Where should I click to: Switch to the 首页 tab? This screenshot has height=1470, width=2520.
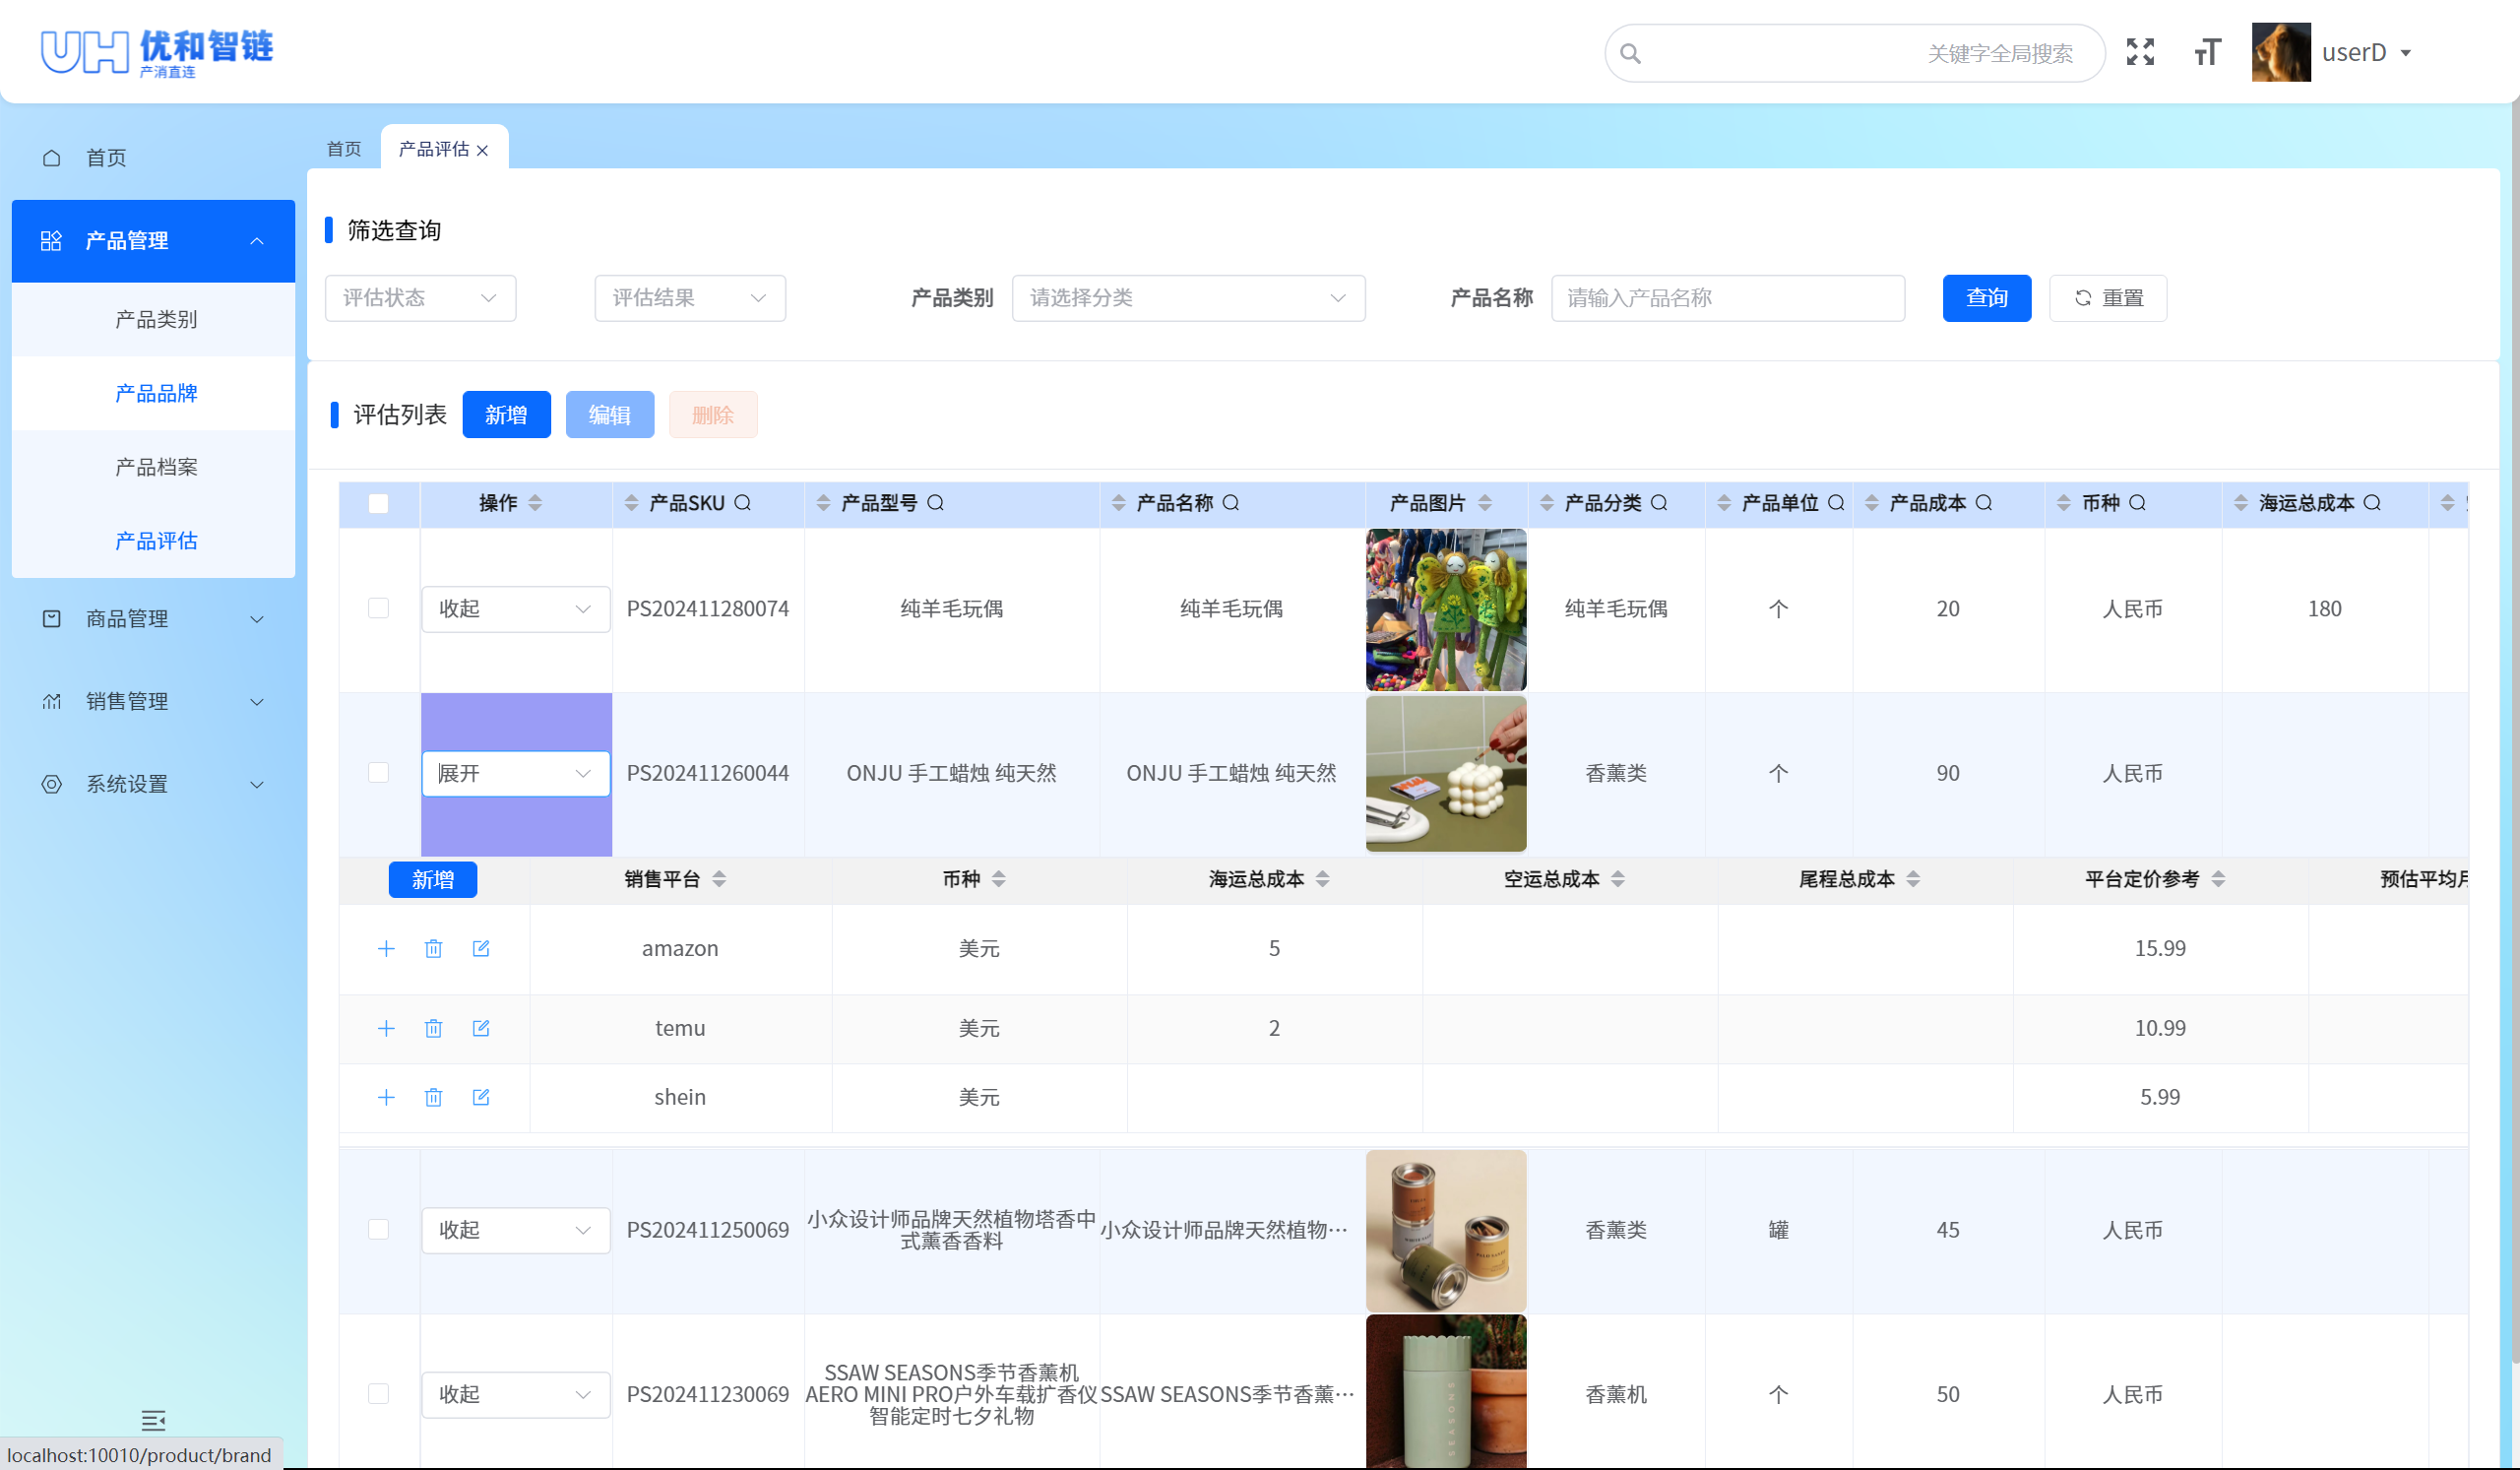pyautogui.click(x=343, y=148)
